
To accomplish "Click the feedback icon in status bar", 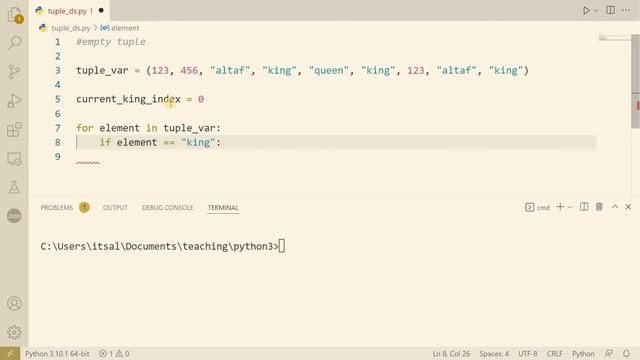I will [609, 353].
